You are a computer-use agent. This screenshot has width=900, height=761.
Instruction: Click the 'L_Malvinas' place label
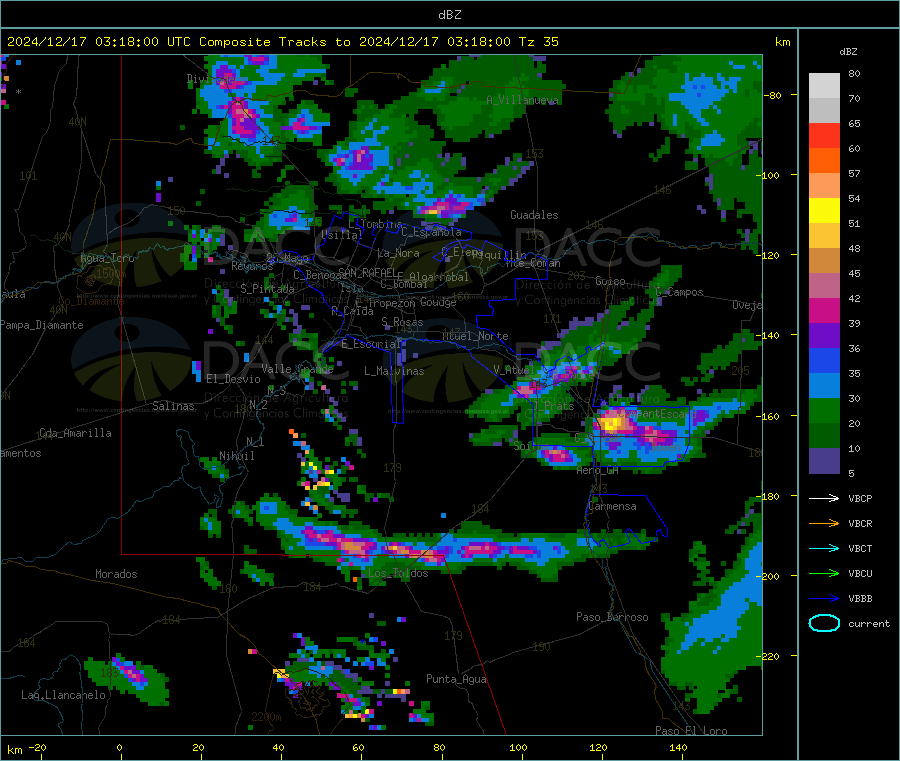tap(394, 371)
